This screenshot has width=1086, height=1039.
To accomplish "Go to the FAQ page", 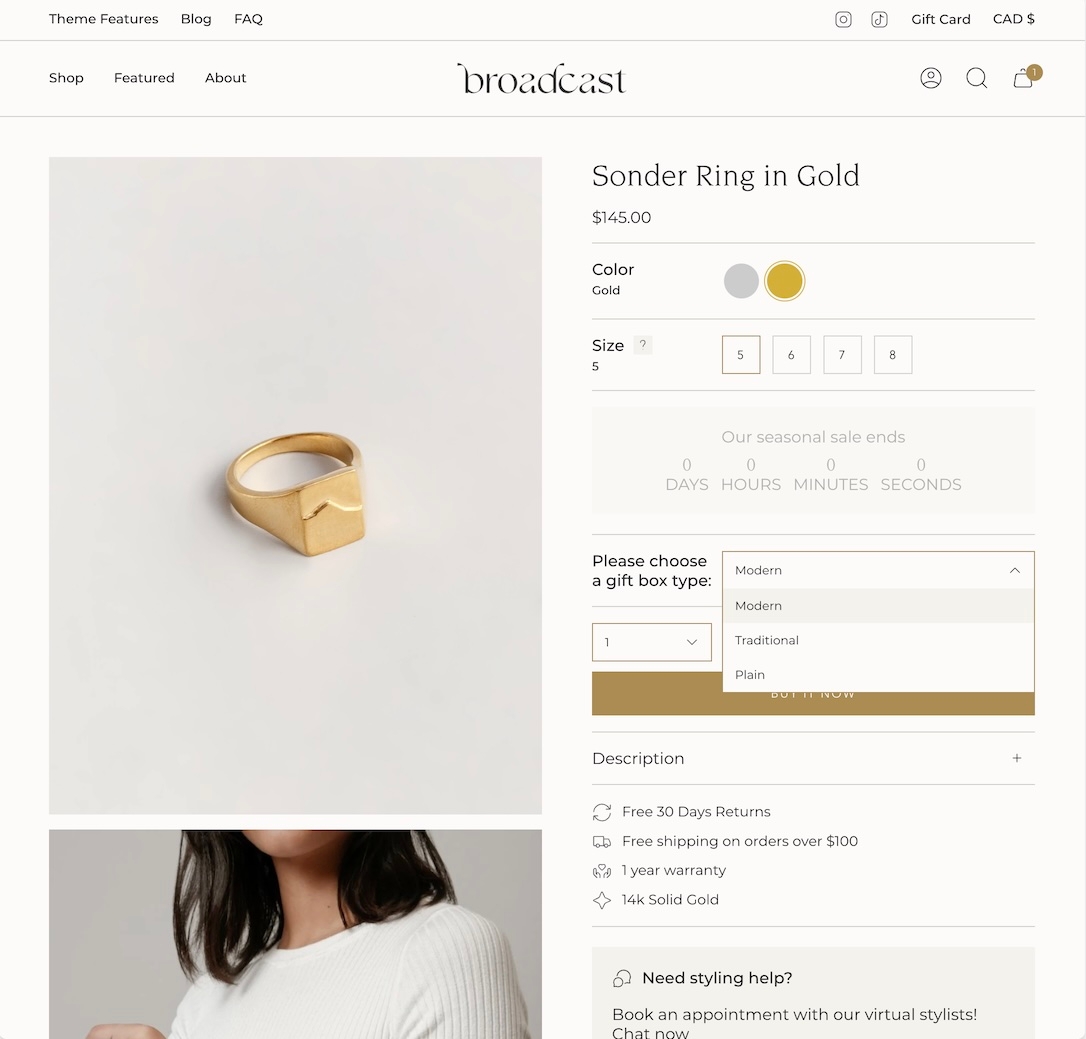I will [x=248, y=19].
